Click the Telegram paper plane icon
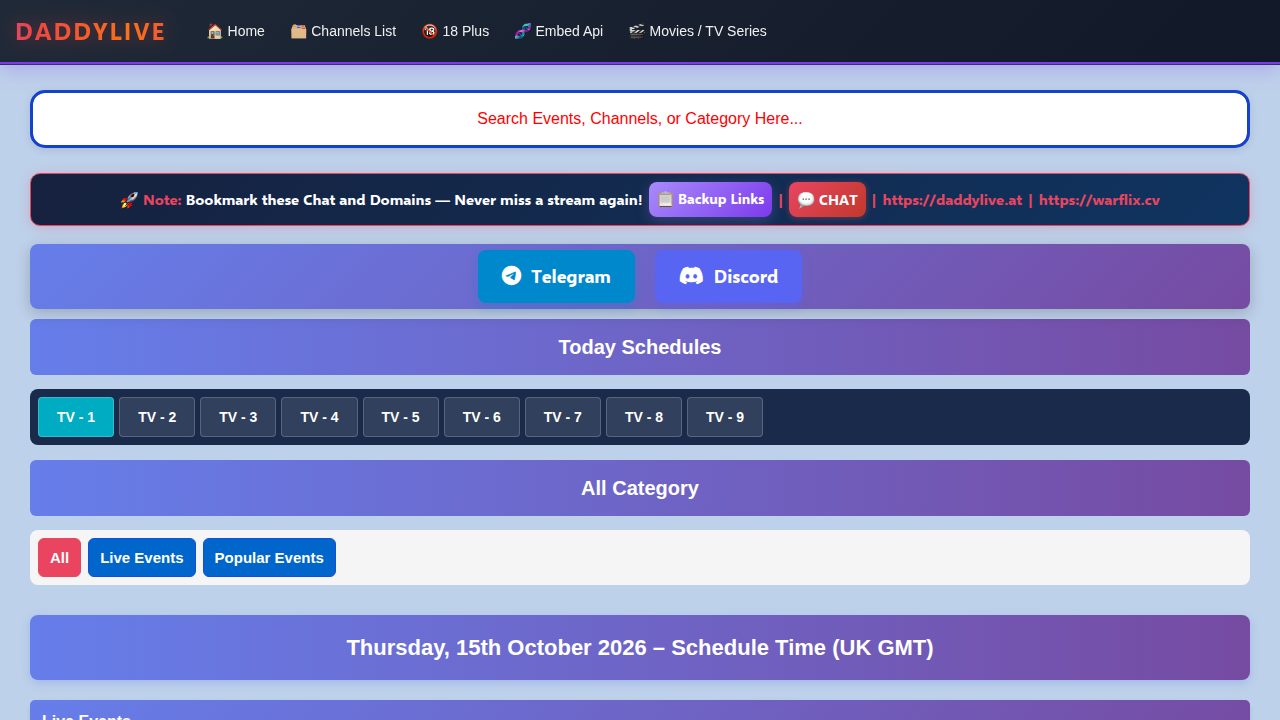The width and height of the screenshot is (1280, 720). tap(511, 276)
